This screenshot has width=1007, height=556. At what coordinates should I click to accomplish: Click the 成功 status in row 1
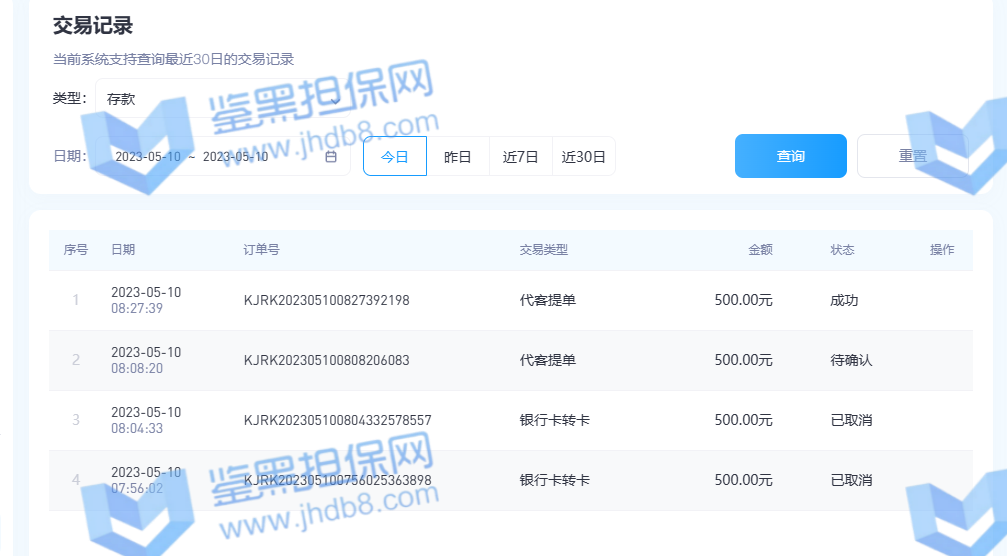pyautogui.click(x=844, y=300)
